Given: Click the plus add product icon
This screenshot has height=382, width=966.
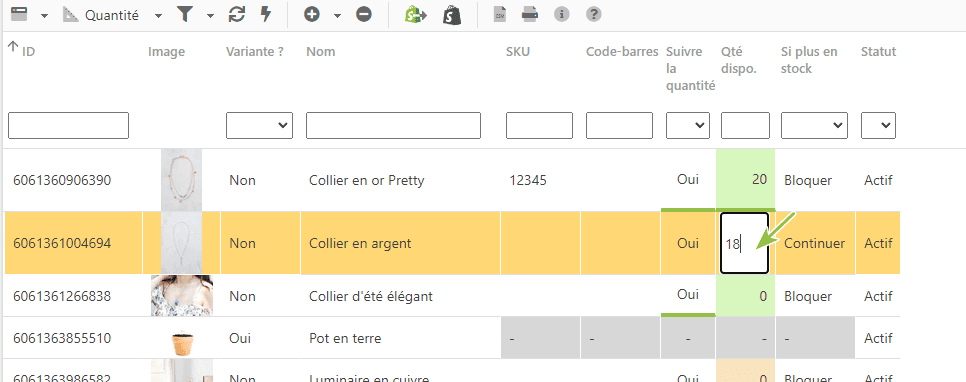Looking at the screenshot, I should [312, 15].
